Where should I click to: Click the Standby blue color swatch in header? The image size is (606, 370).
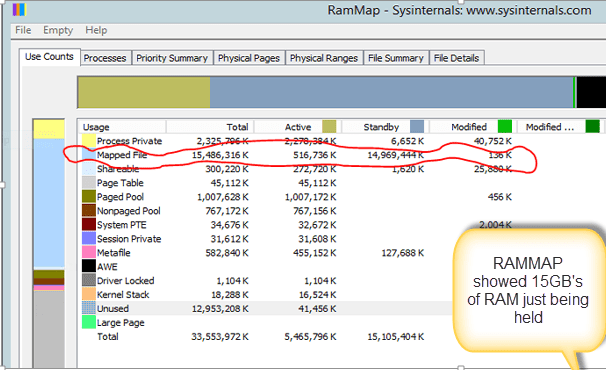pyautogui.click(x=417, y=126)
